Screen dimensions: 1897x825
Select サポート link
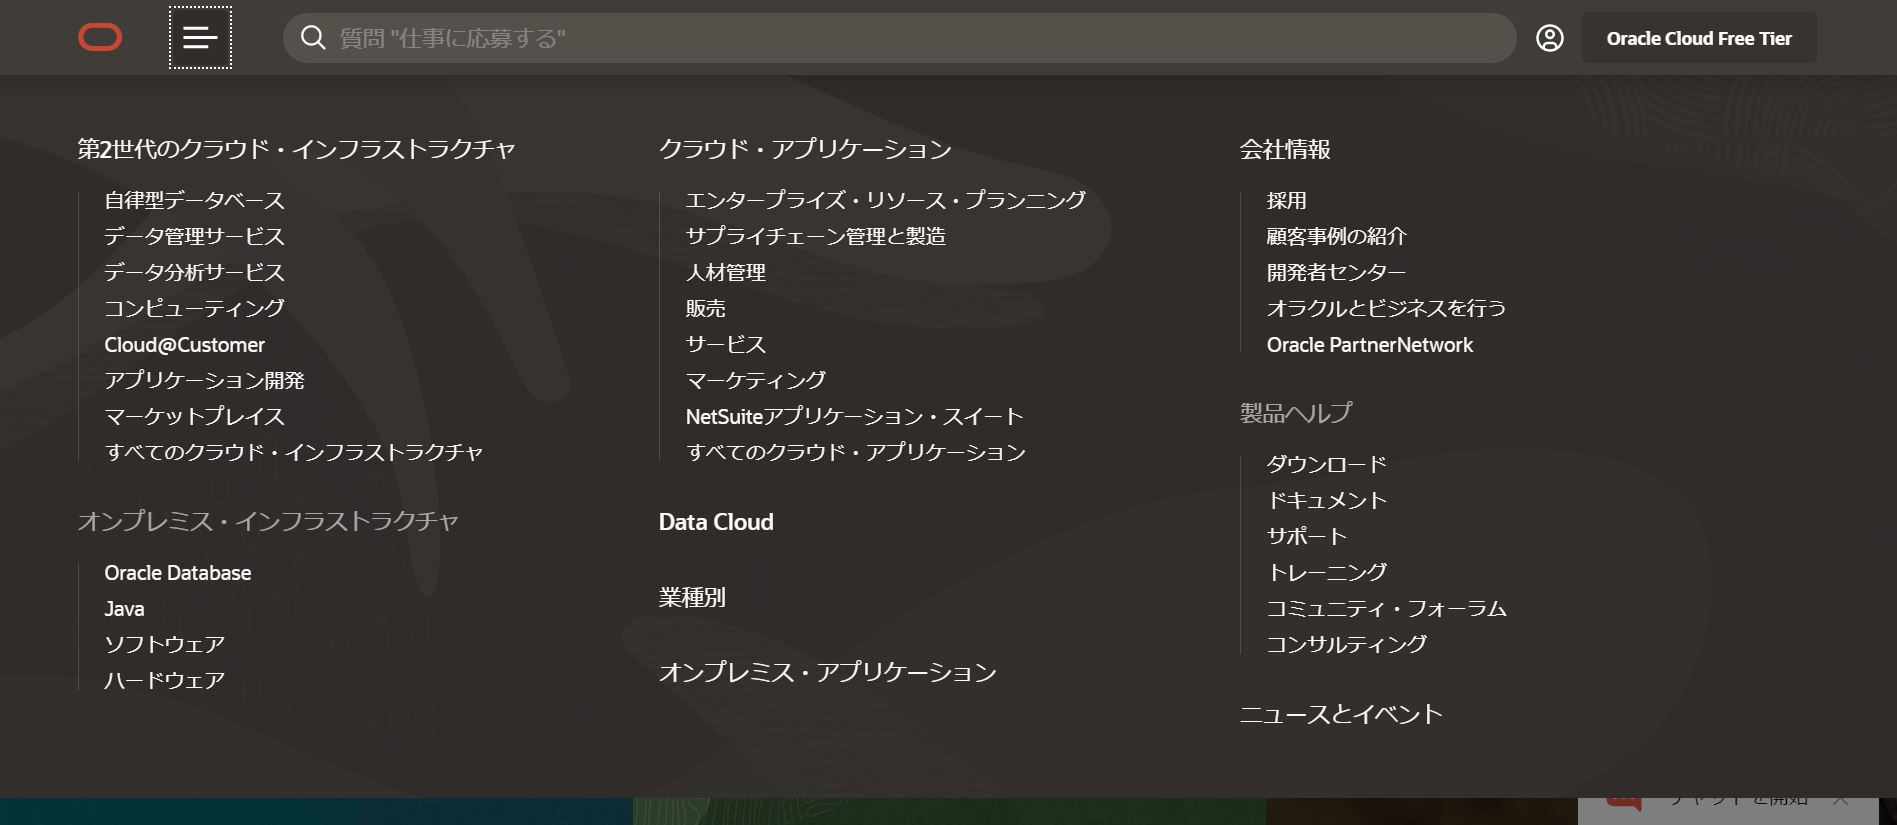click(1306, 536)
